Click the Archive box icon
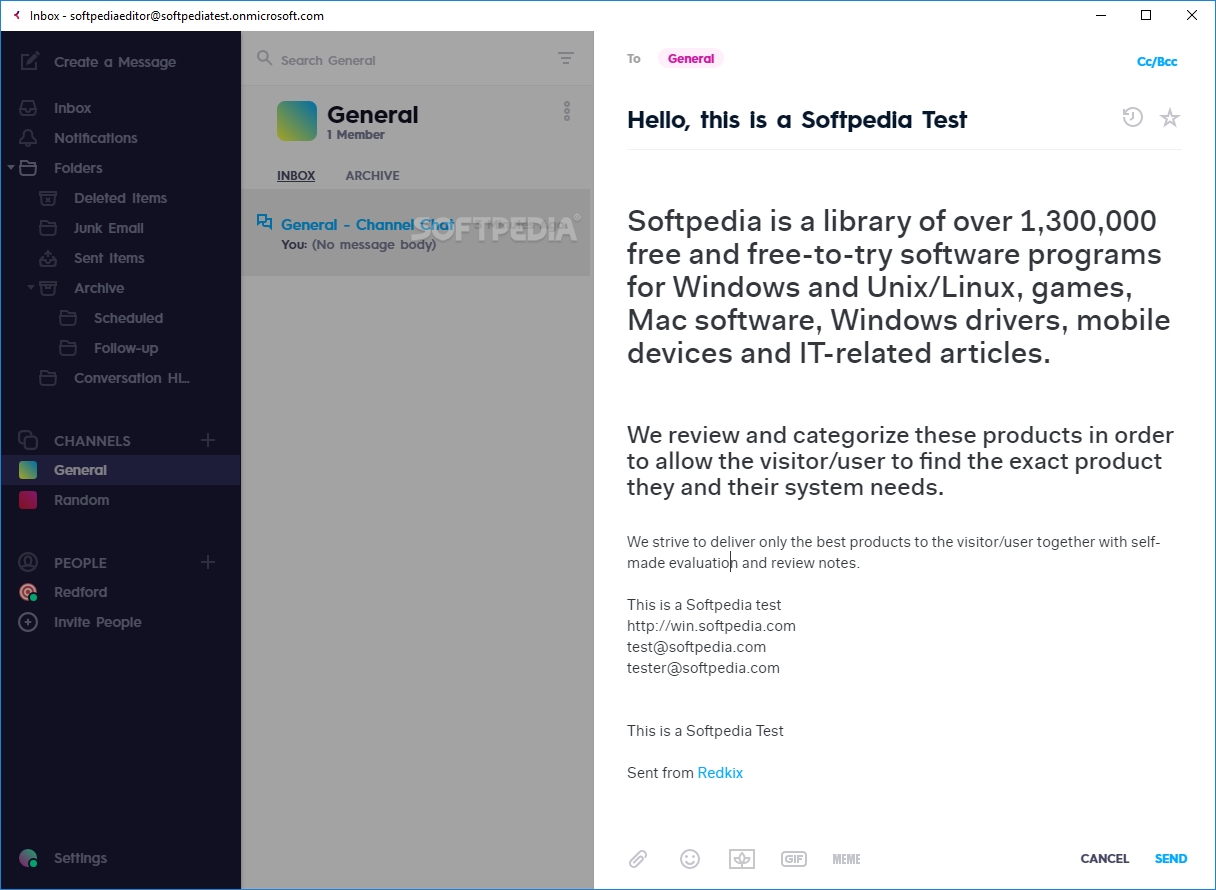The height and width of the screenshot is (890, 1216). (48, 288)
